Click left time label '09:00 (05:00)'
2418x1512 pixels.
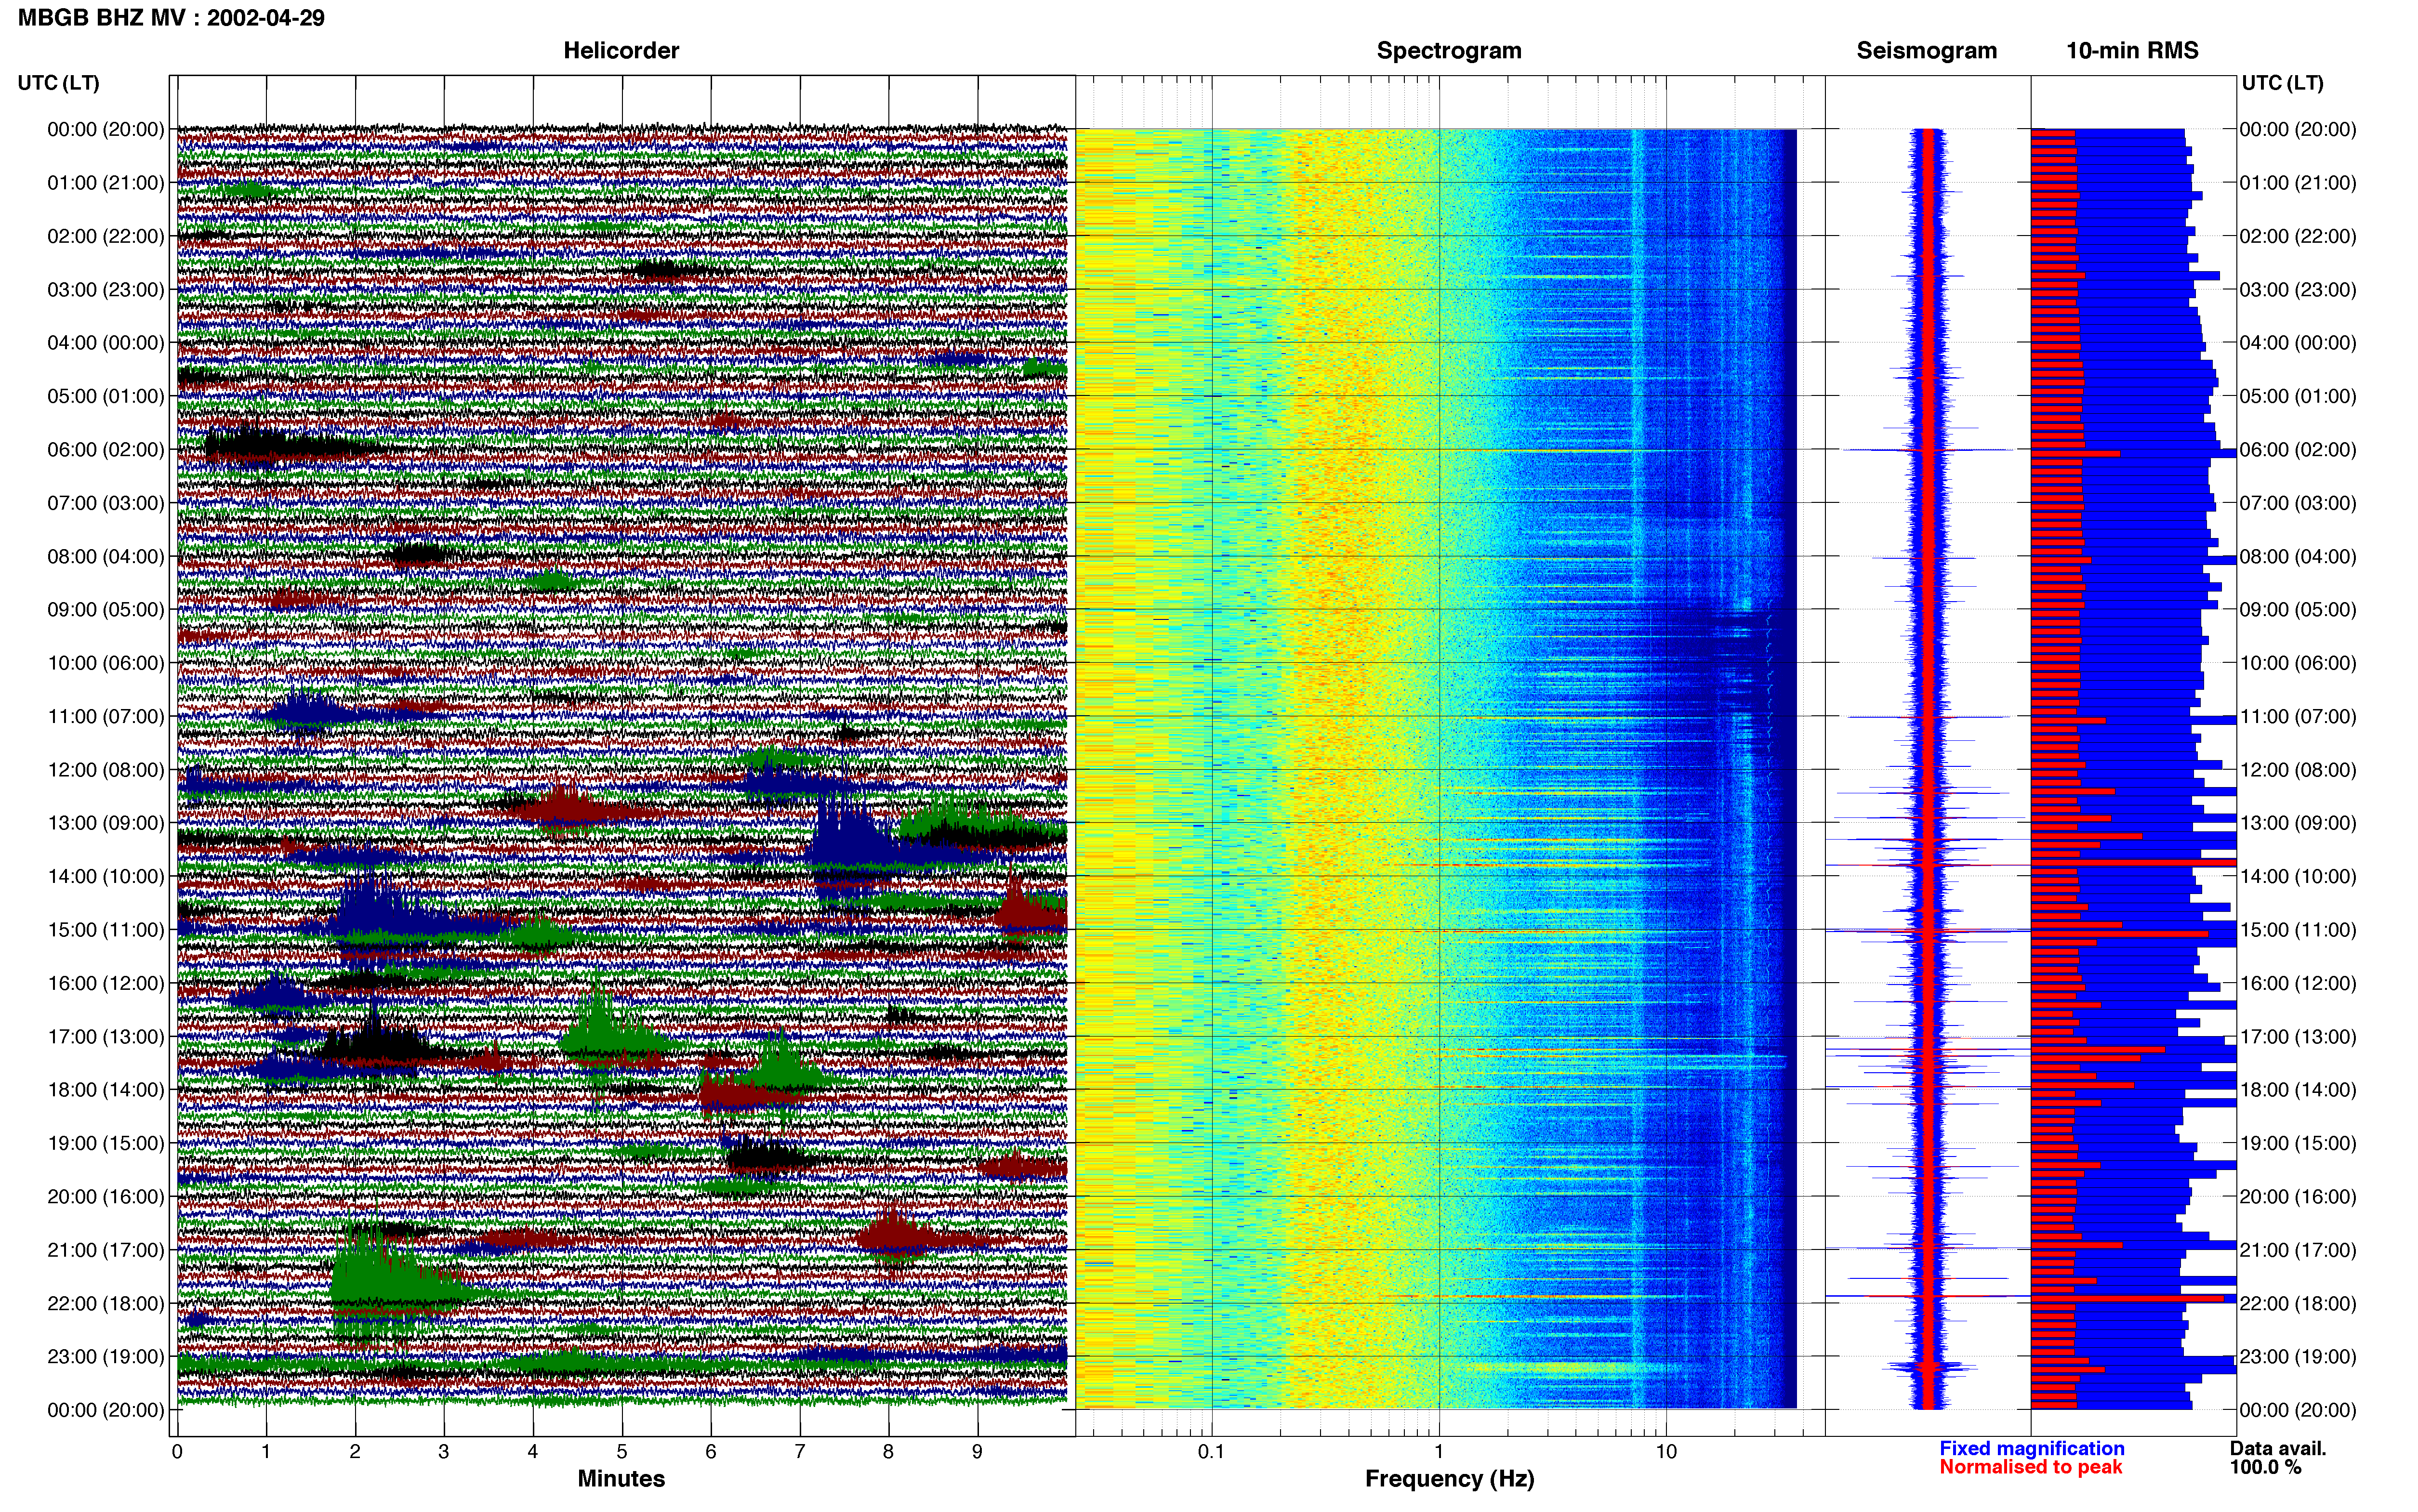[106, 610]
